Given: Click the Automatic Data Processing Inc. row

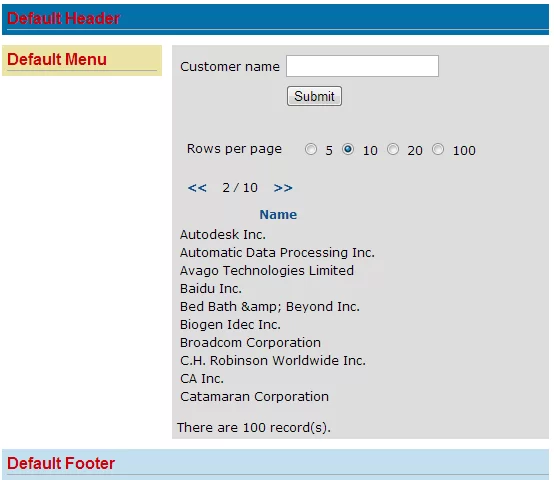Looking at the screenshot, I should (277, 253).
